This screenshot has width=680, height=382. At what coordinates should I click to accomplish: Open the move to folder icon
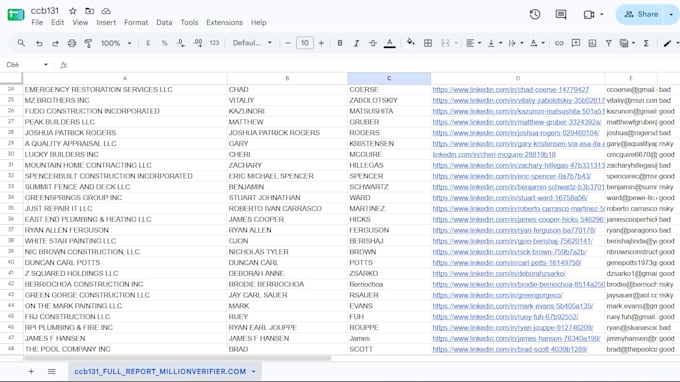pos(89,11)
